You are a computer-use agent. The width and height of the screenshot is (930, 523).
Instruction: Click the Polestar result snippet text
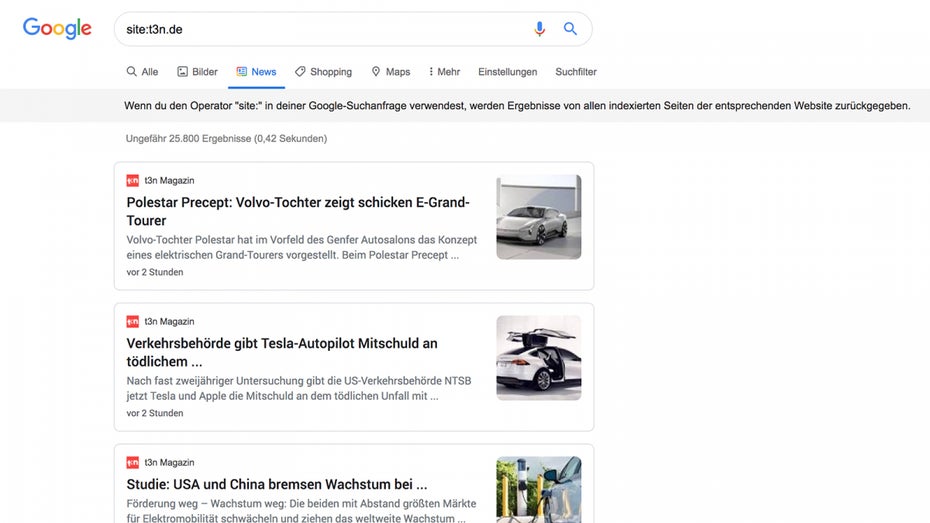point(301,247)
